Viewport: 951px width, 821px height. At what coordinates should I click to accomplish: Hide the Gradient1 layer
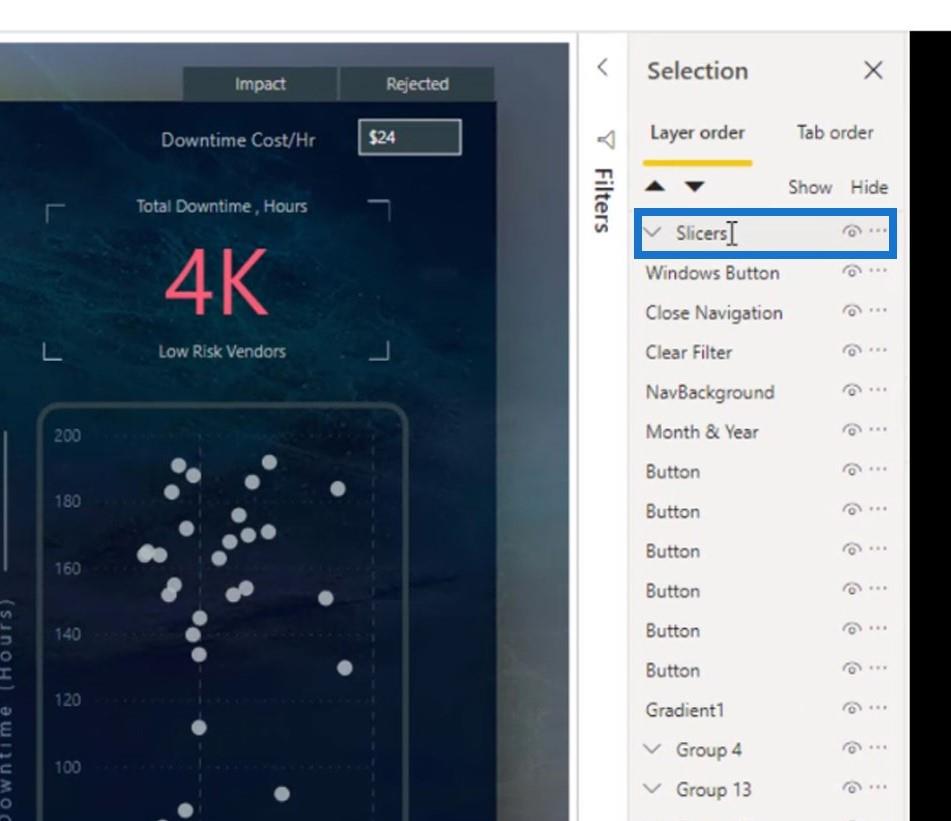[x=852, y=708]
